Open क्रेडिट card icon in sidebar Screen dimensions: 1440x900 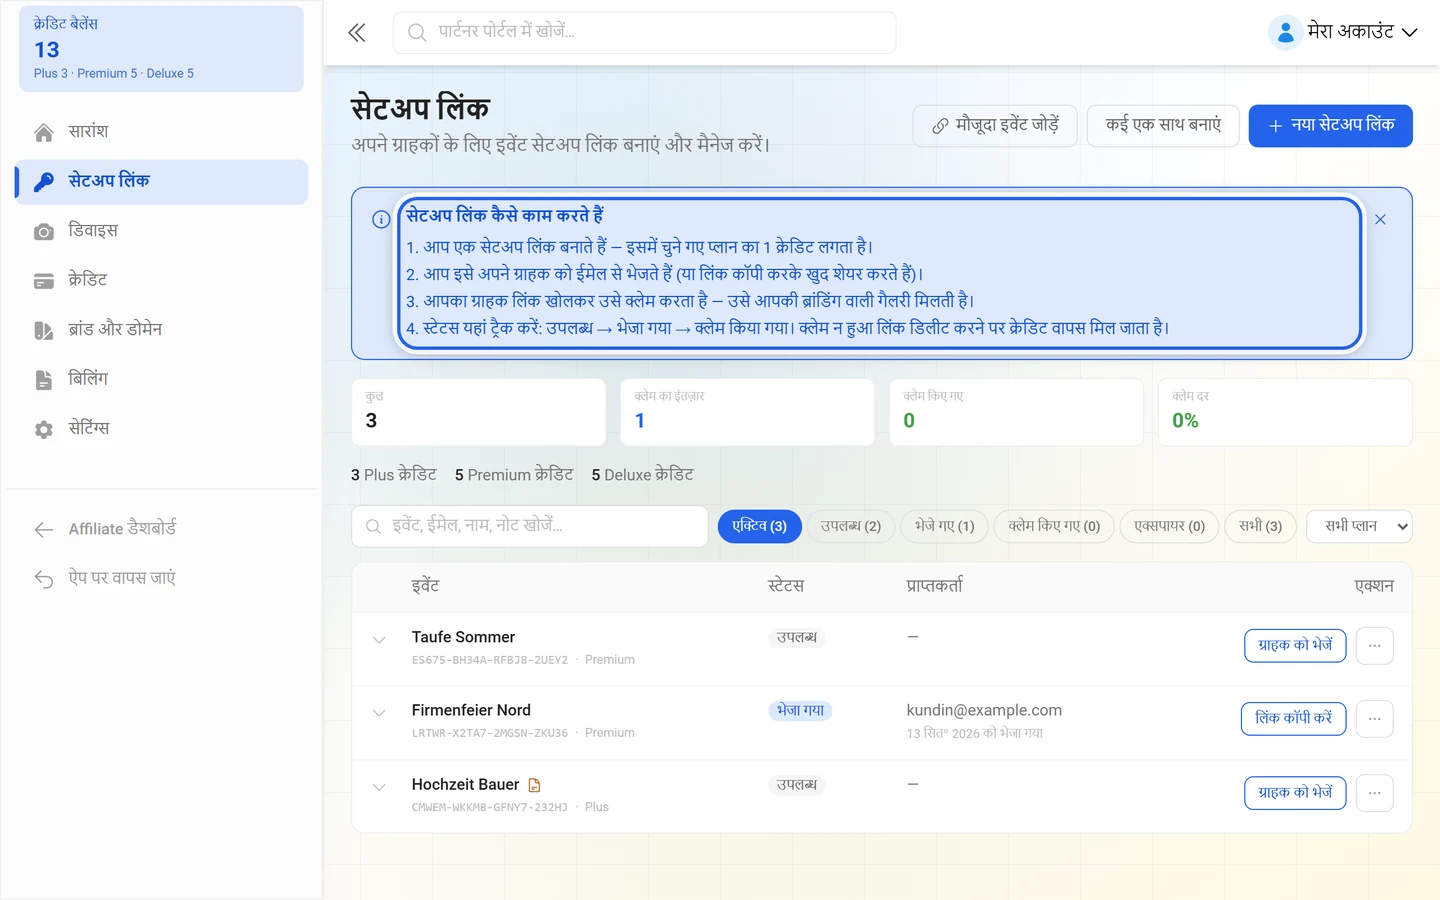[44, 281]
